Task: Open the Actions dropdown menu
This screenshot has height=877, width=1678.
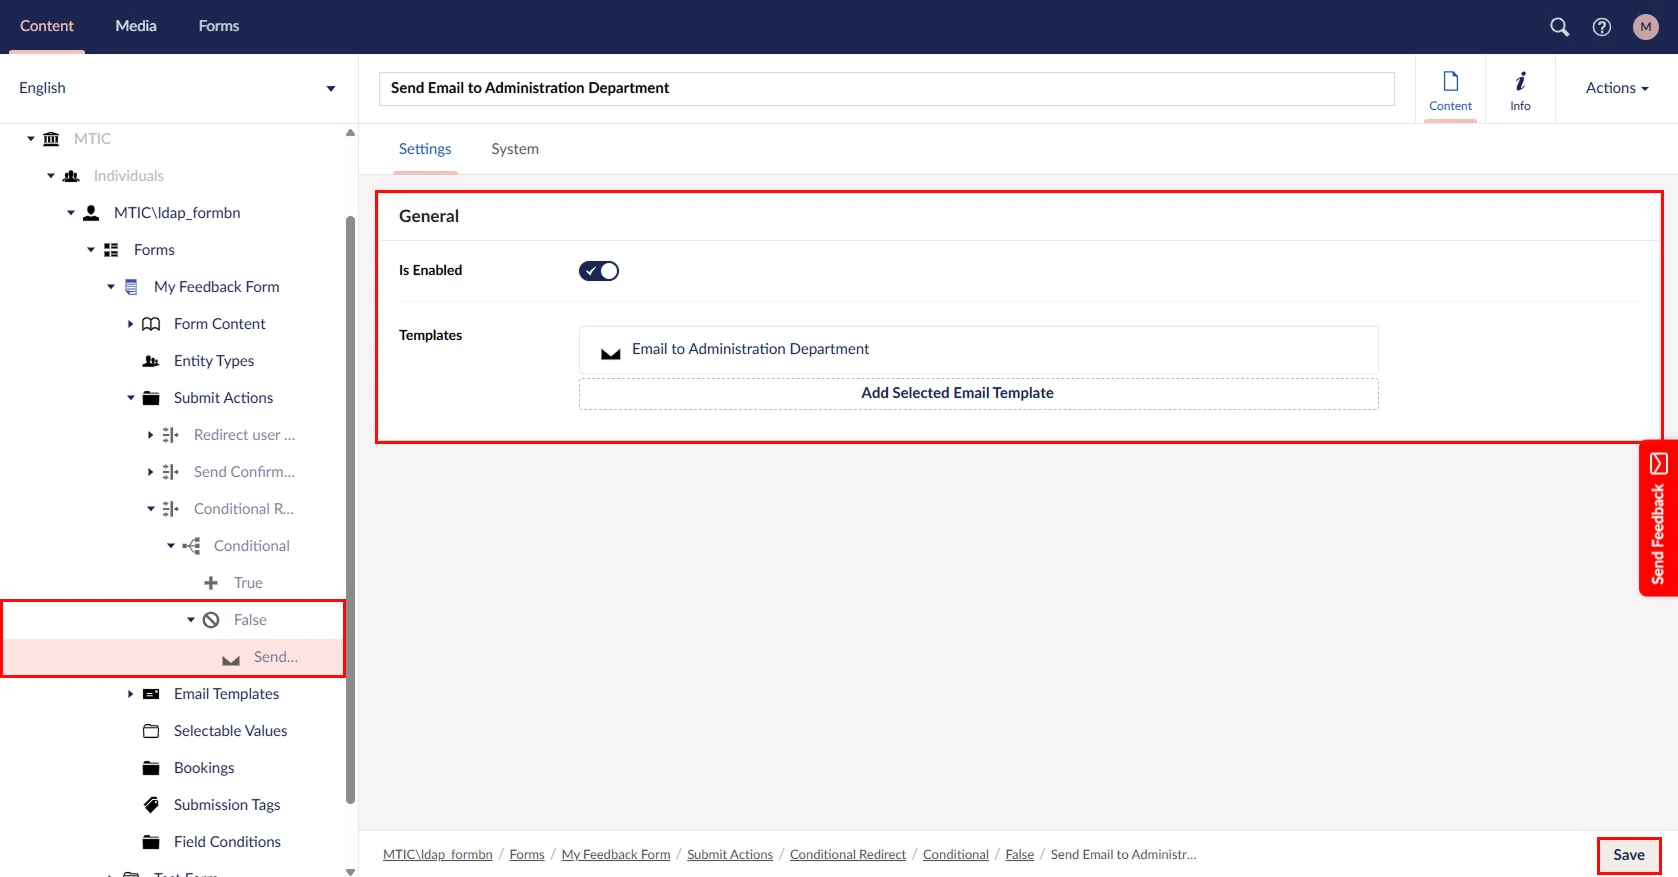Action: (1616, 88)
